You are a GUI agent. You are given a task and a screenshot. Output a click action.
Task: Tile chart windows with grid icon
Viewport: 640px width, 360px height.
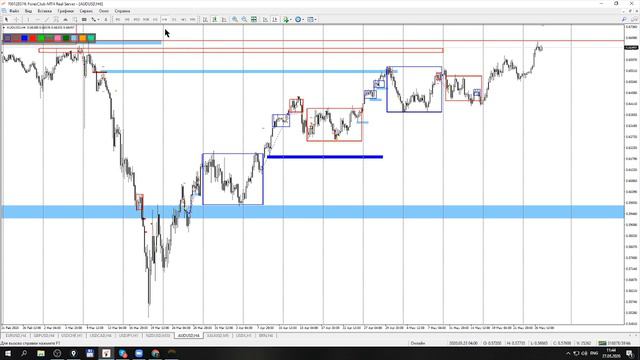click(254, 19)
